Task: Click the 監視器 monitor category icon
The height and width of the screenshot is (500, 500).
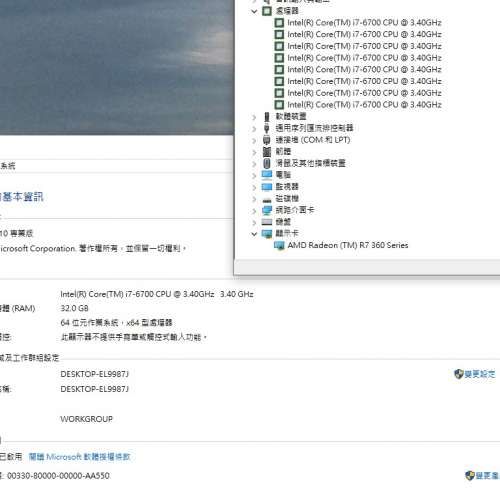Action: [x=267, y=187]
